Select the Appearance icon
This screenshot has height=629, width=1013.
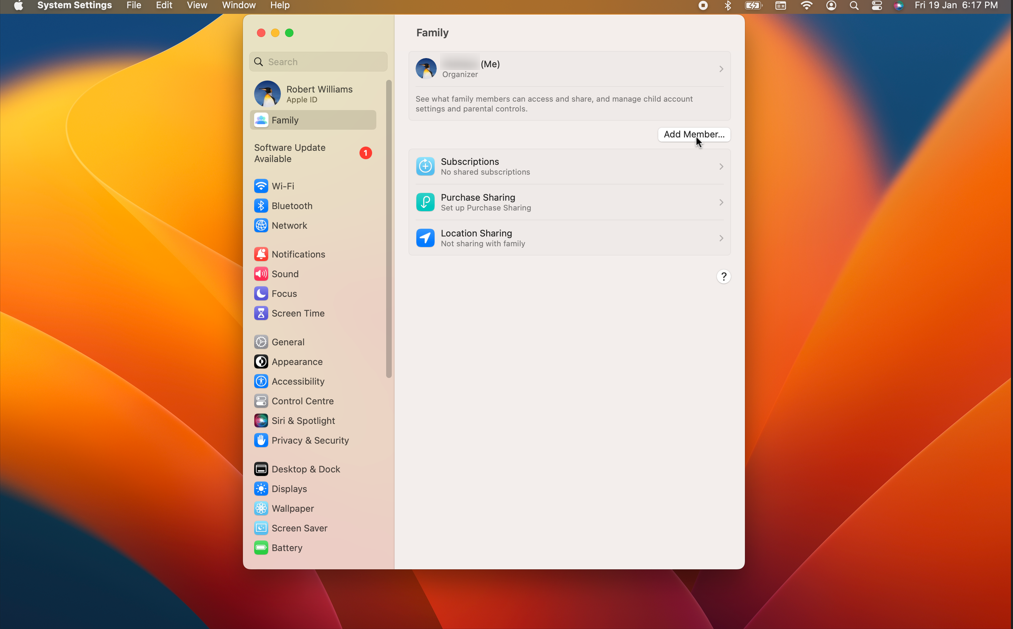[x=261, y=362]
